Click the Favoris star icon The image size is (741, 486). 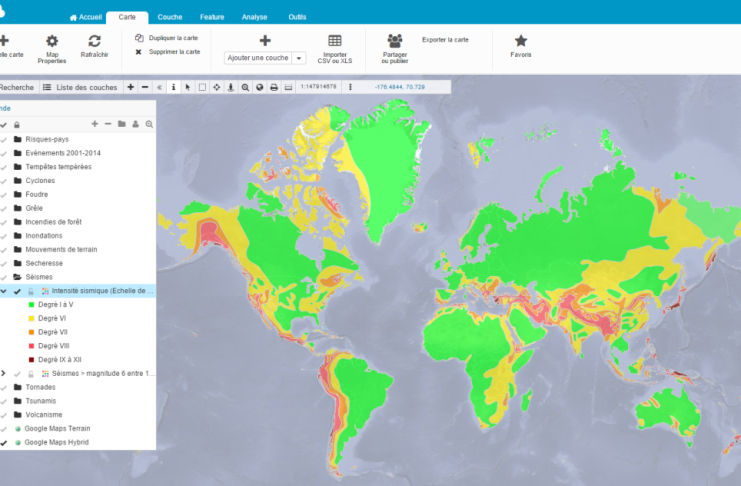(520, 41)
